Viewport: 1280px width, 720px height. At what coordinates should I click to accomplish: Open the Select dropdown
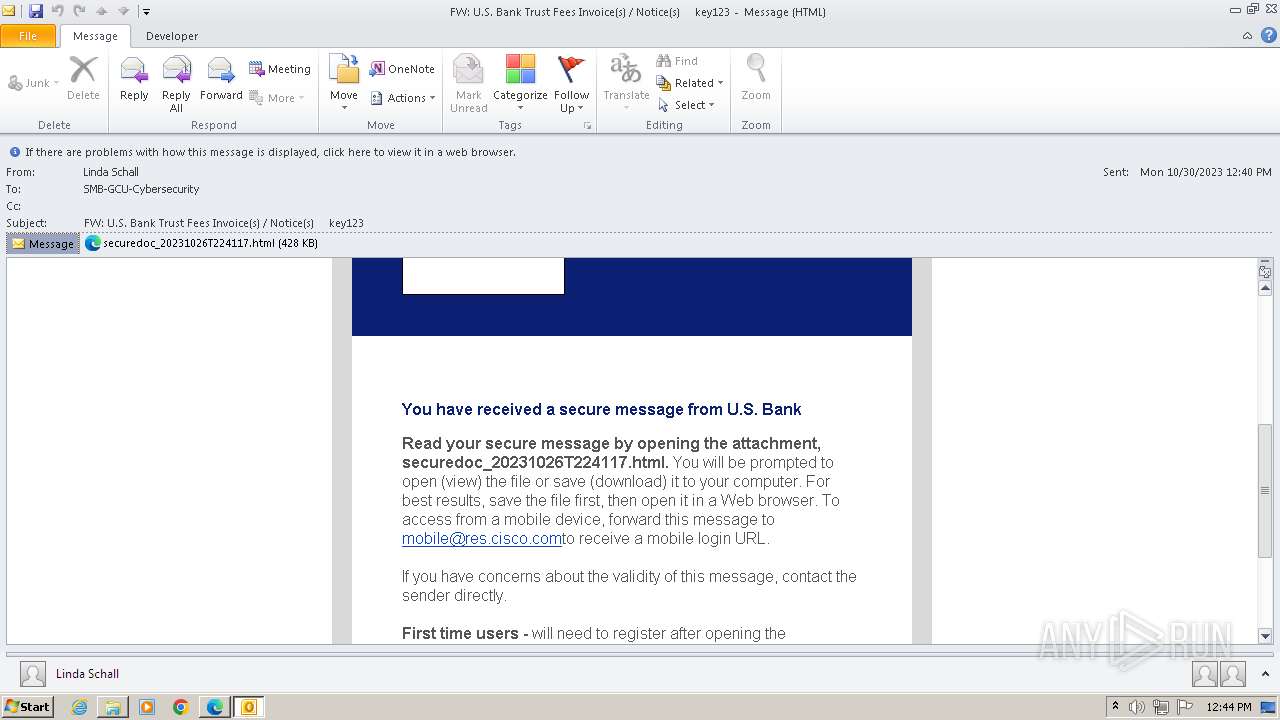click(x=686, y=105)
